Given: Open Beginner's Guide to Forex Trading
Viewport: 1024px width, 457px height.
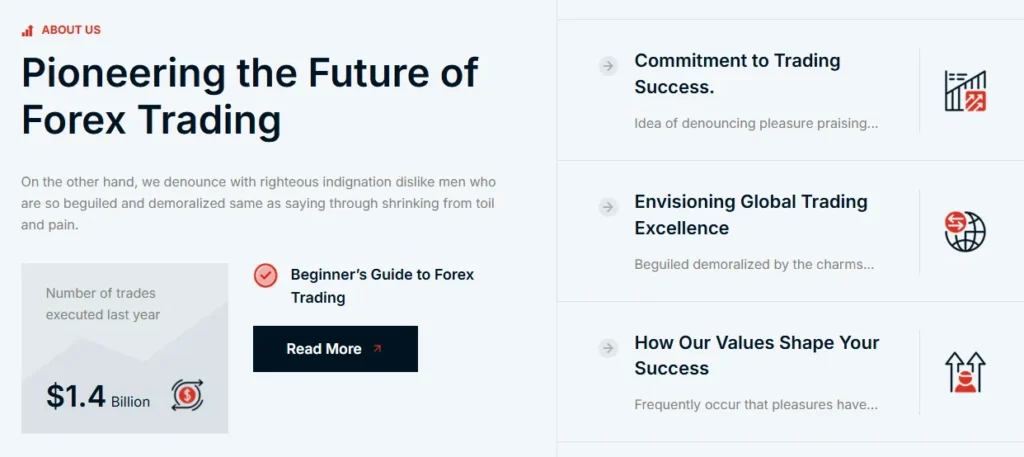Looking at the screenshot, I should pos(382,286).
